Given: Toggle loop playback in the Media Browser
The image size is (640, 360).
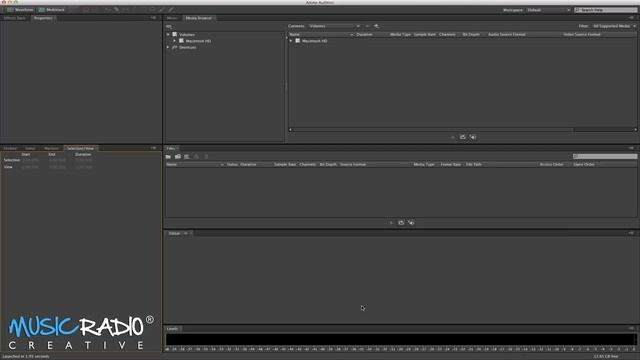Looking at the screenshot, I should point(462,138).
